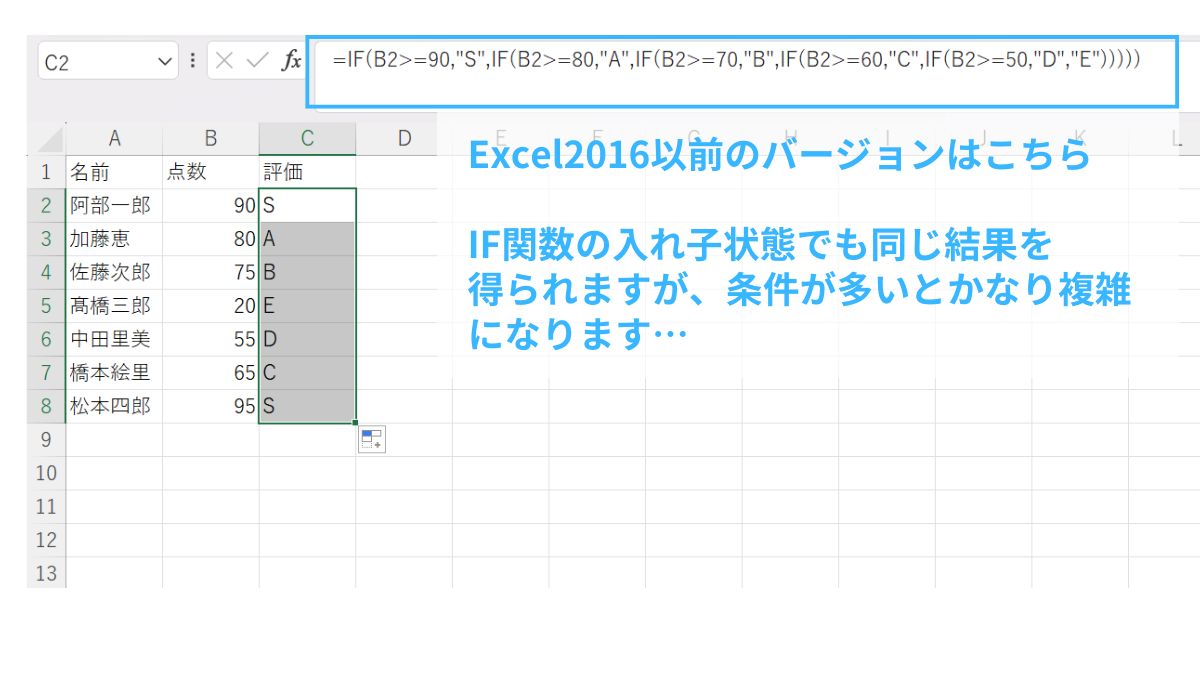Click the three-dot handle beside Name Box
The height and width of the screenshot is (675, 1200).
[x=192, y=61]
